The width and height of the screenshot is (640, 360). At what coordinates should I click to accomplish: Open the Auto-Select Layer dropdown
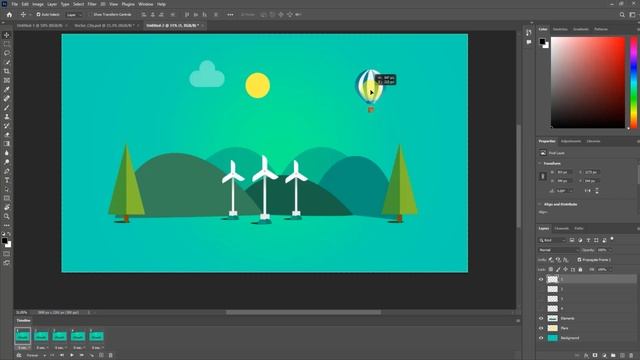click(74, 15)
